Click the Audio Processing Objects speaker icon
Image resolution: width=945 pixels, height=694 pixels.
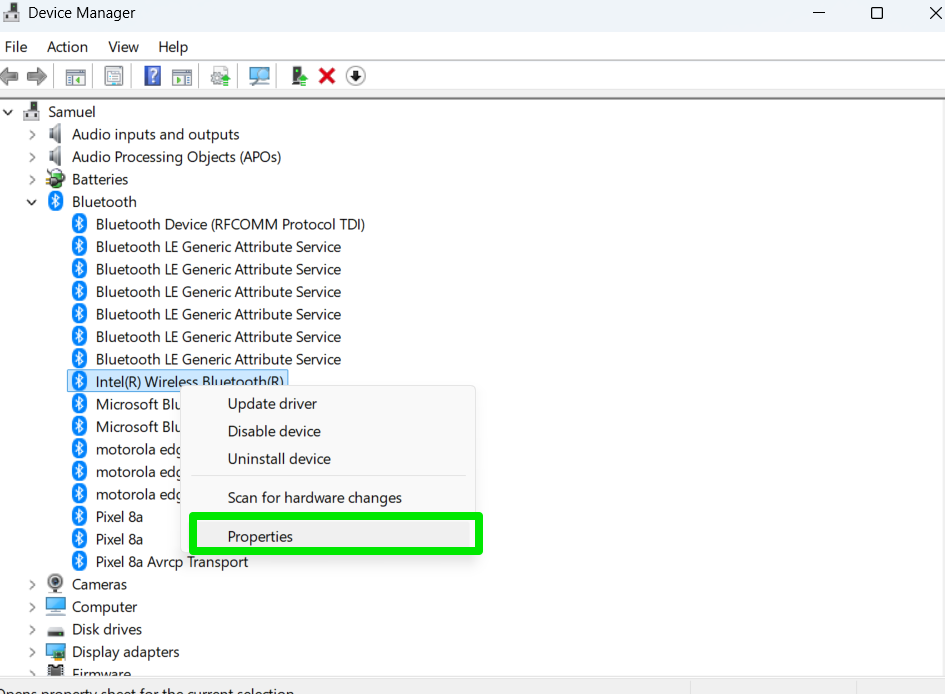(x=55, y=157)
